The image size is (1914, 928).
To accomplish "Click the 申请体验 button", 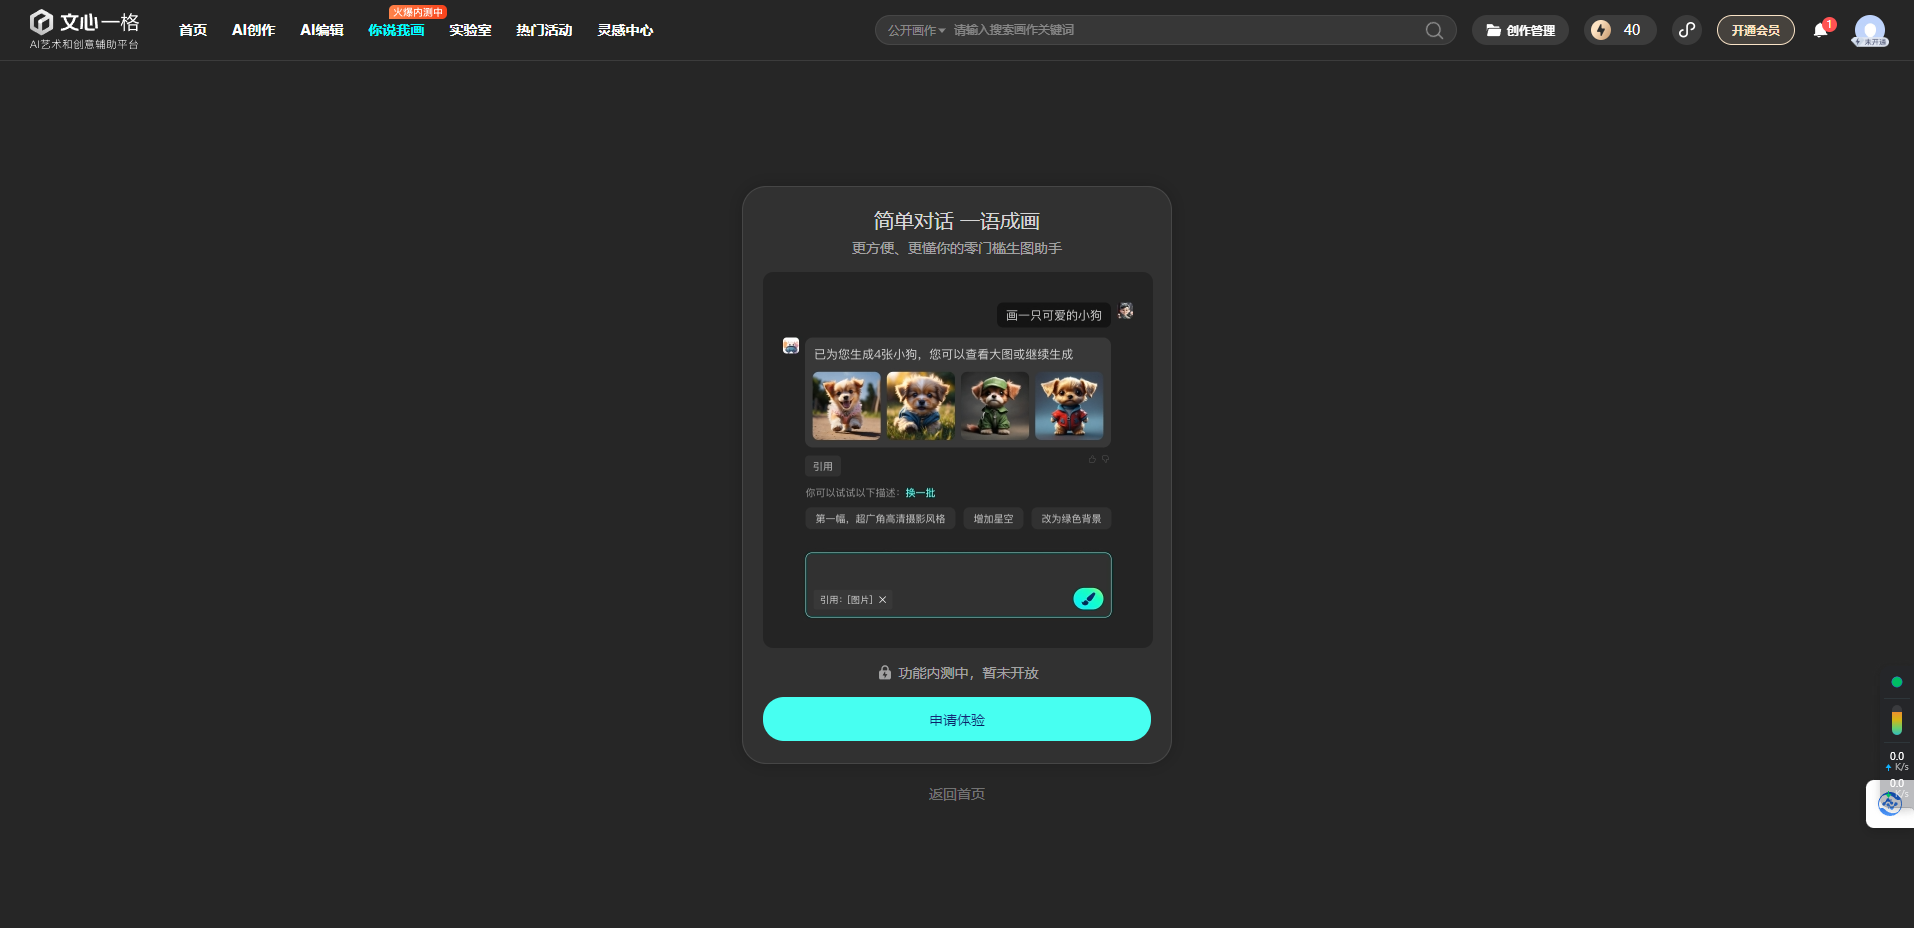I will coord(956,719).
